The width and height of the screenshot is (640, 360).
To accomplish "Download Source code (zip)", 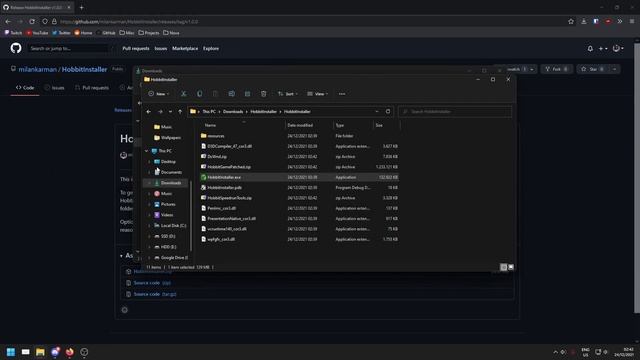I will point(152,282).
